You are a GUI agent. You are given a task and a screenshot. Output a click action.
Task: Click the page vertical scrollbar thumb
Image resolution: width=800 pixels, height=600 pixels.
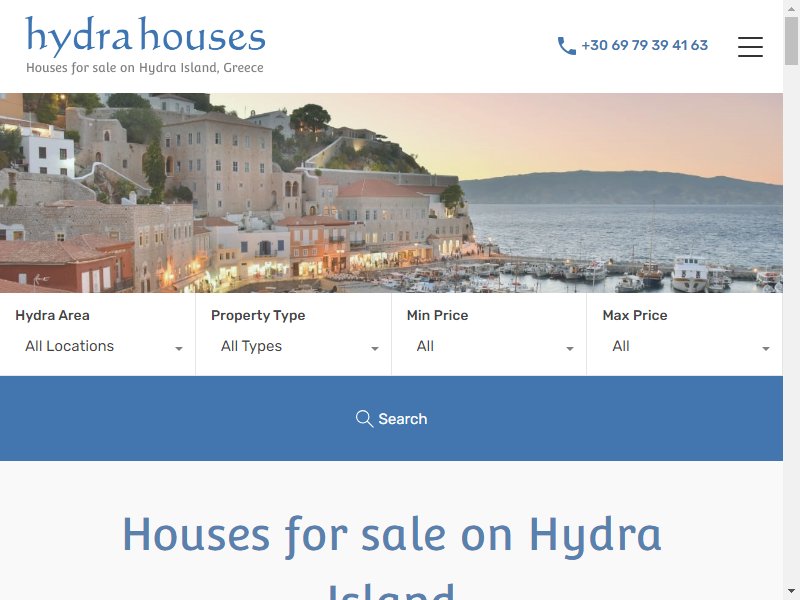coord(791,41)
